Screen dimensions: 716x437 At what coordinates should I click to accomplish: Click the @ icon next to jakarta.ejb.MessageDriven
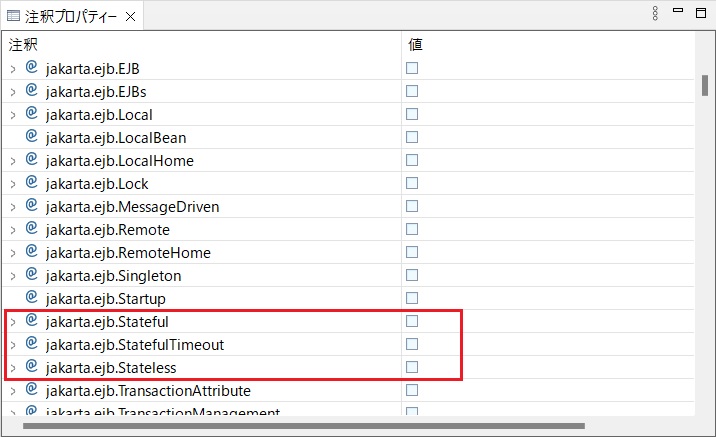31,206
